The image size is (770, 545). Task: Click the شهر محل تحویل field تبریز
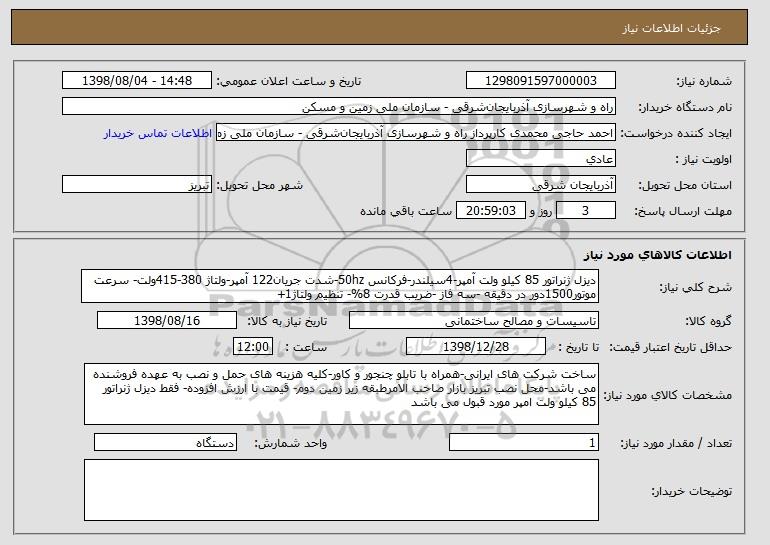click(137, 185)
